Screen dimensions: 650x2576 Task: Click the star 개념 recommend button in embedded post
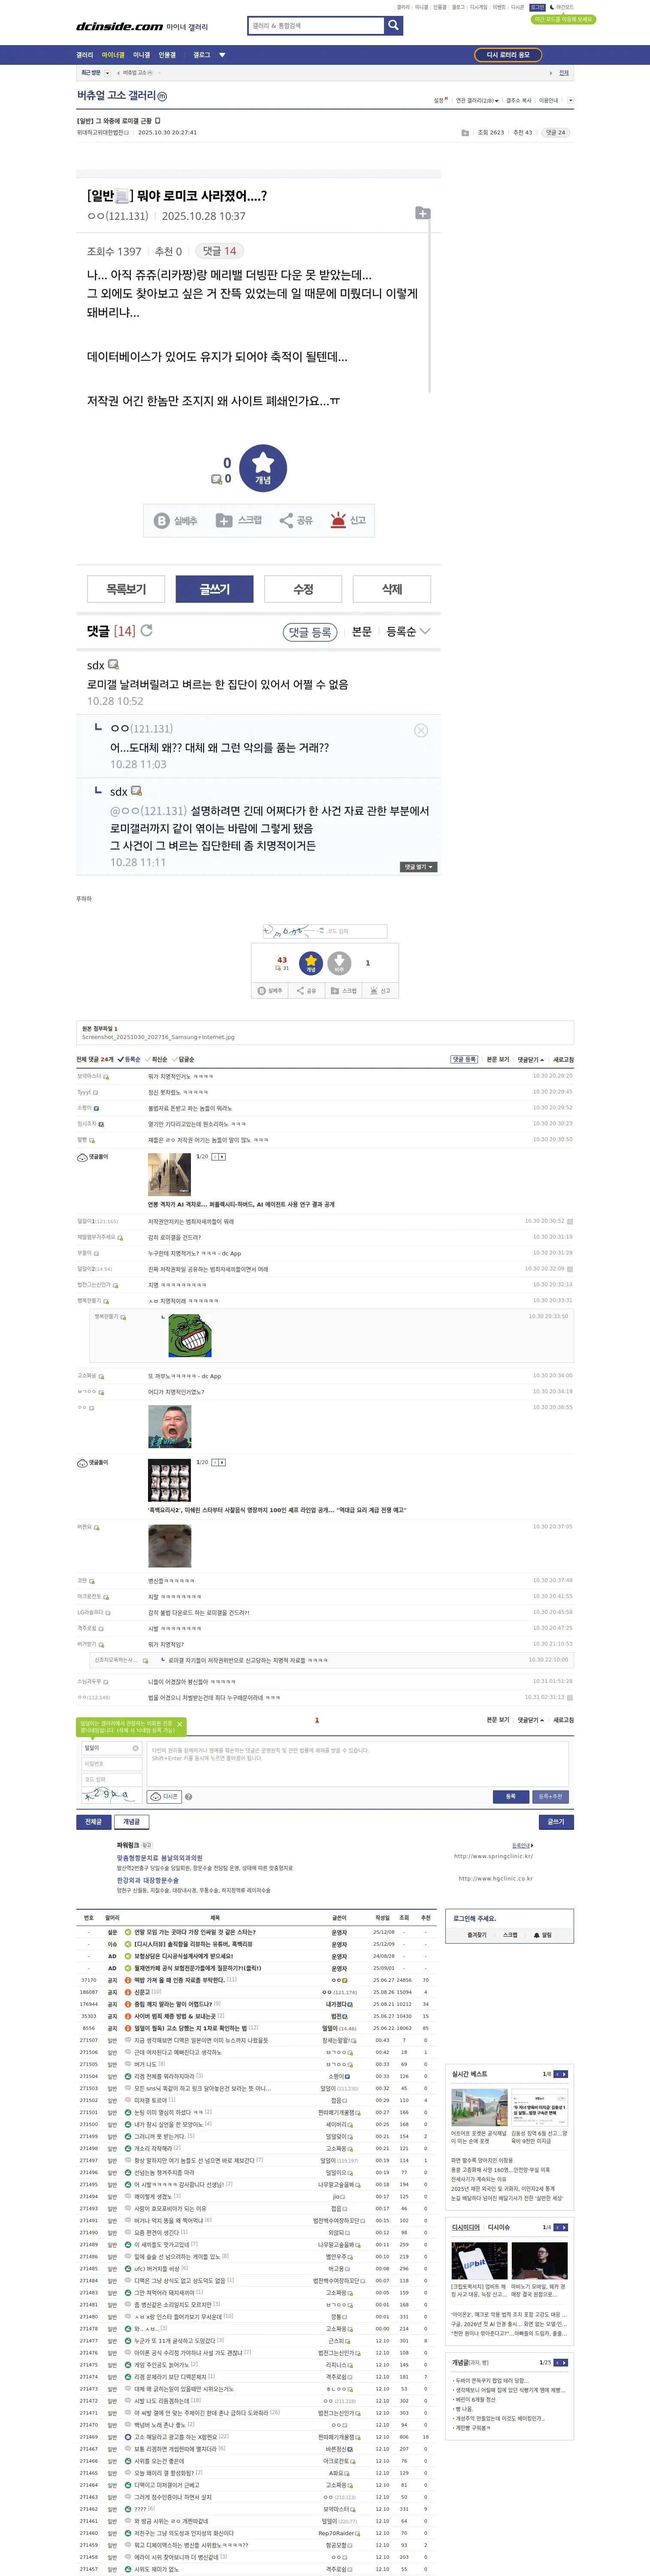pos(263,467)
